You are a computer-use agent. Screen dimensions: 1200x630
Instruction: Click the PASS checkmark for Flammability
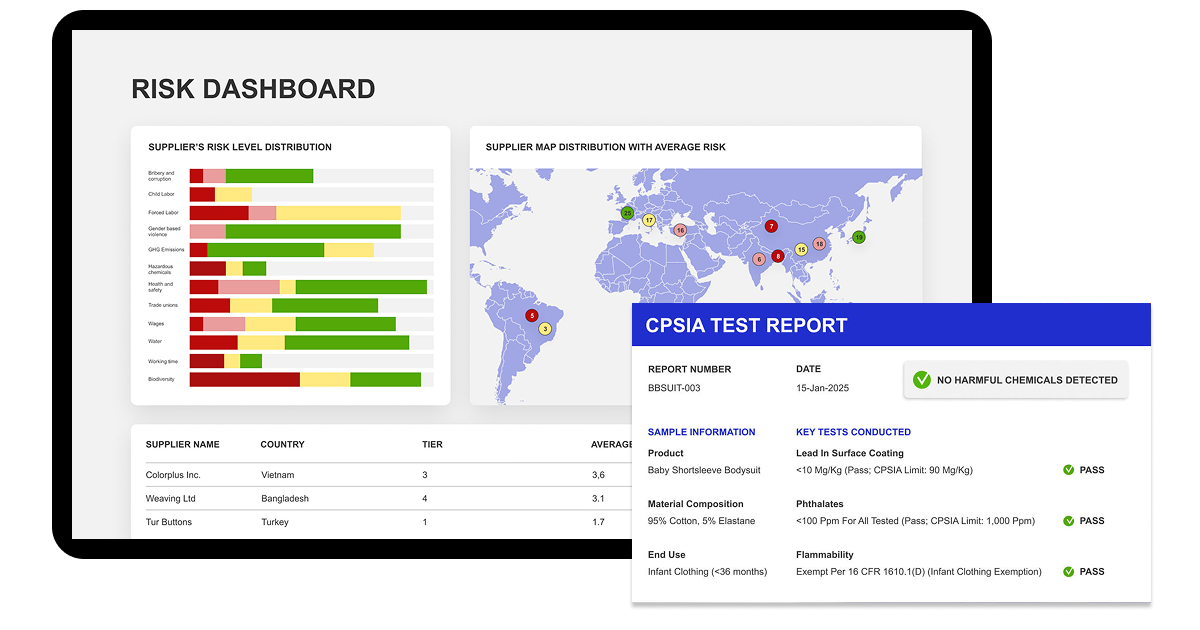(x=1068, y=572)
